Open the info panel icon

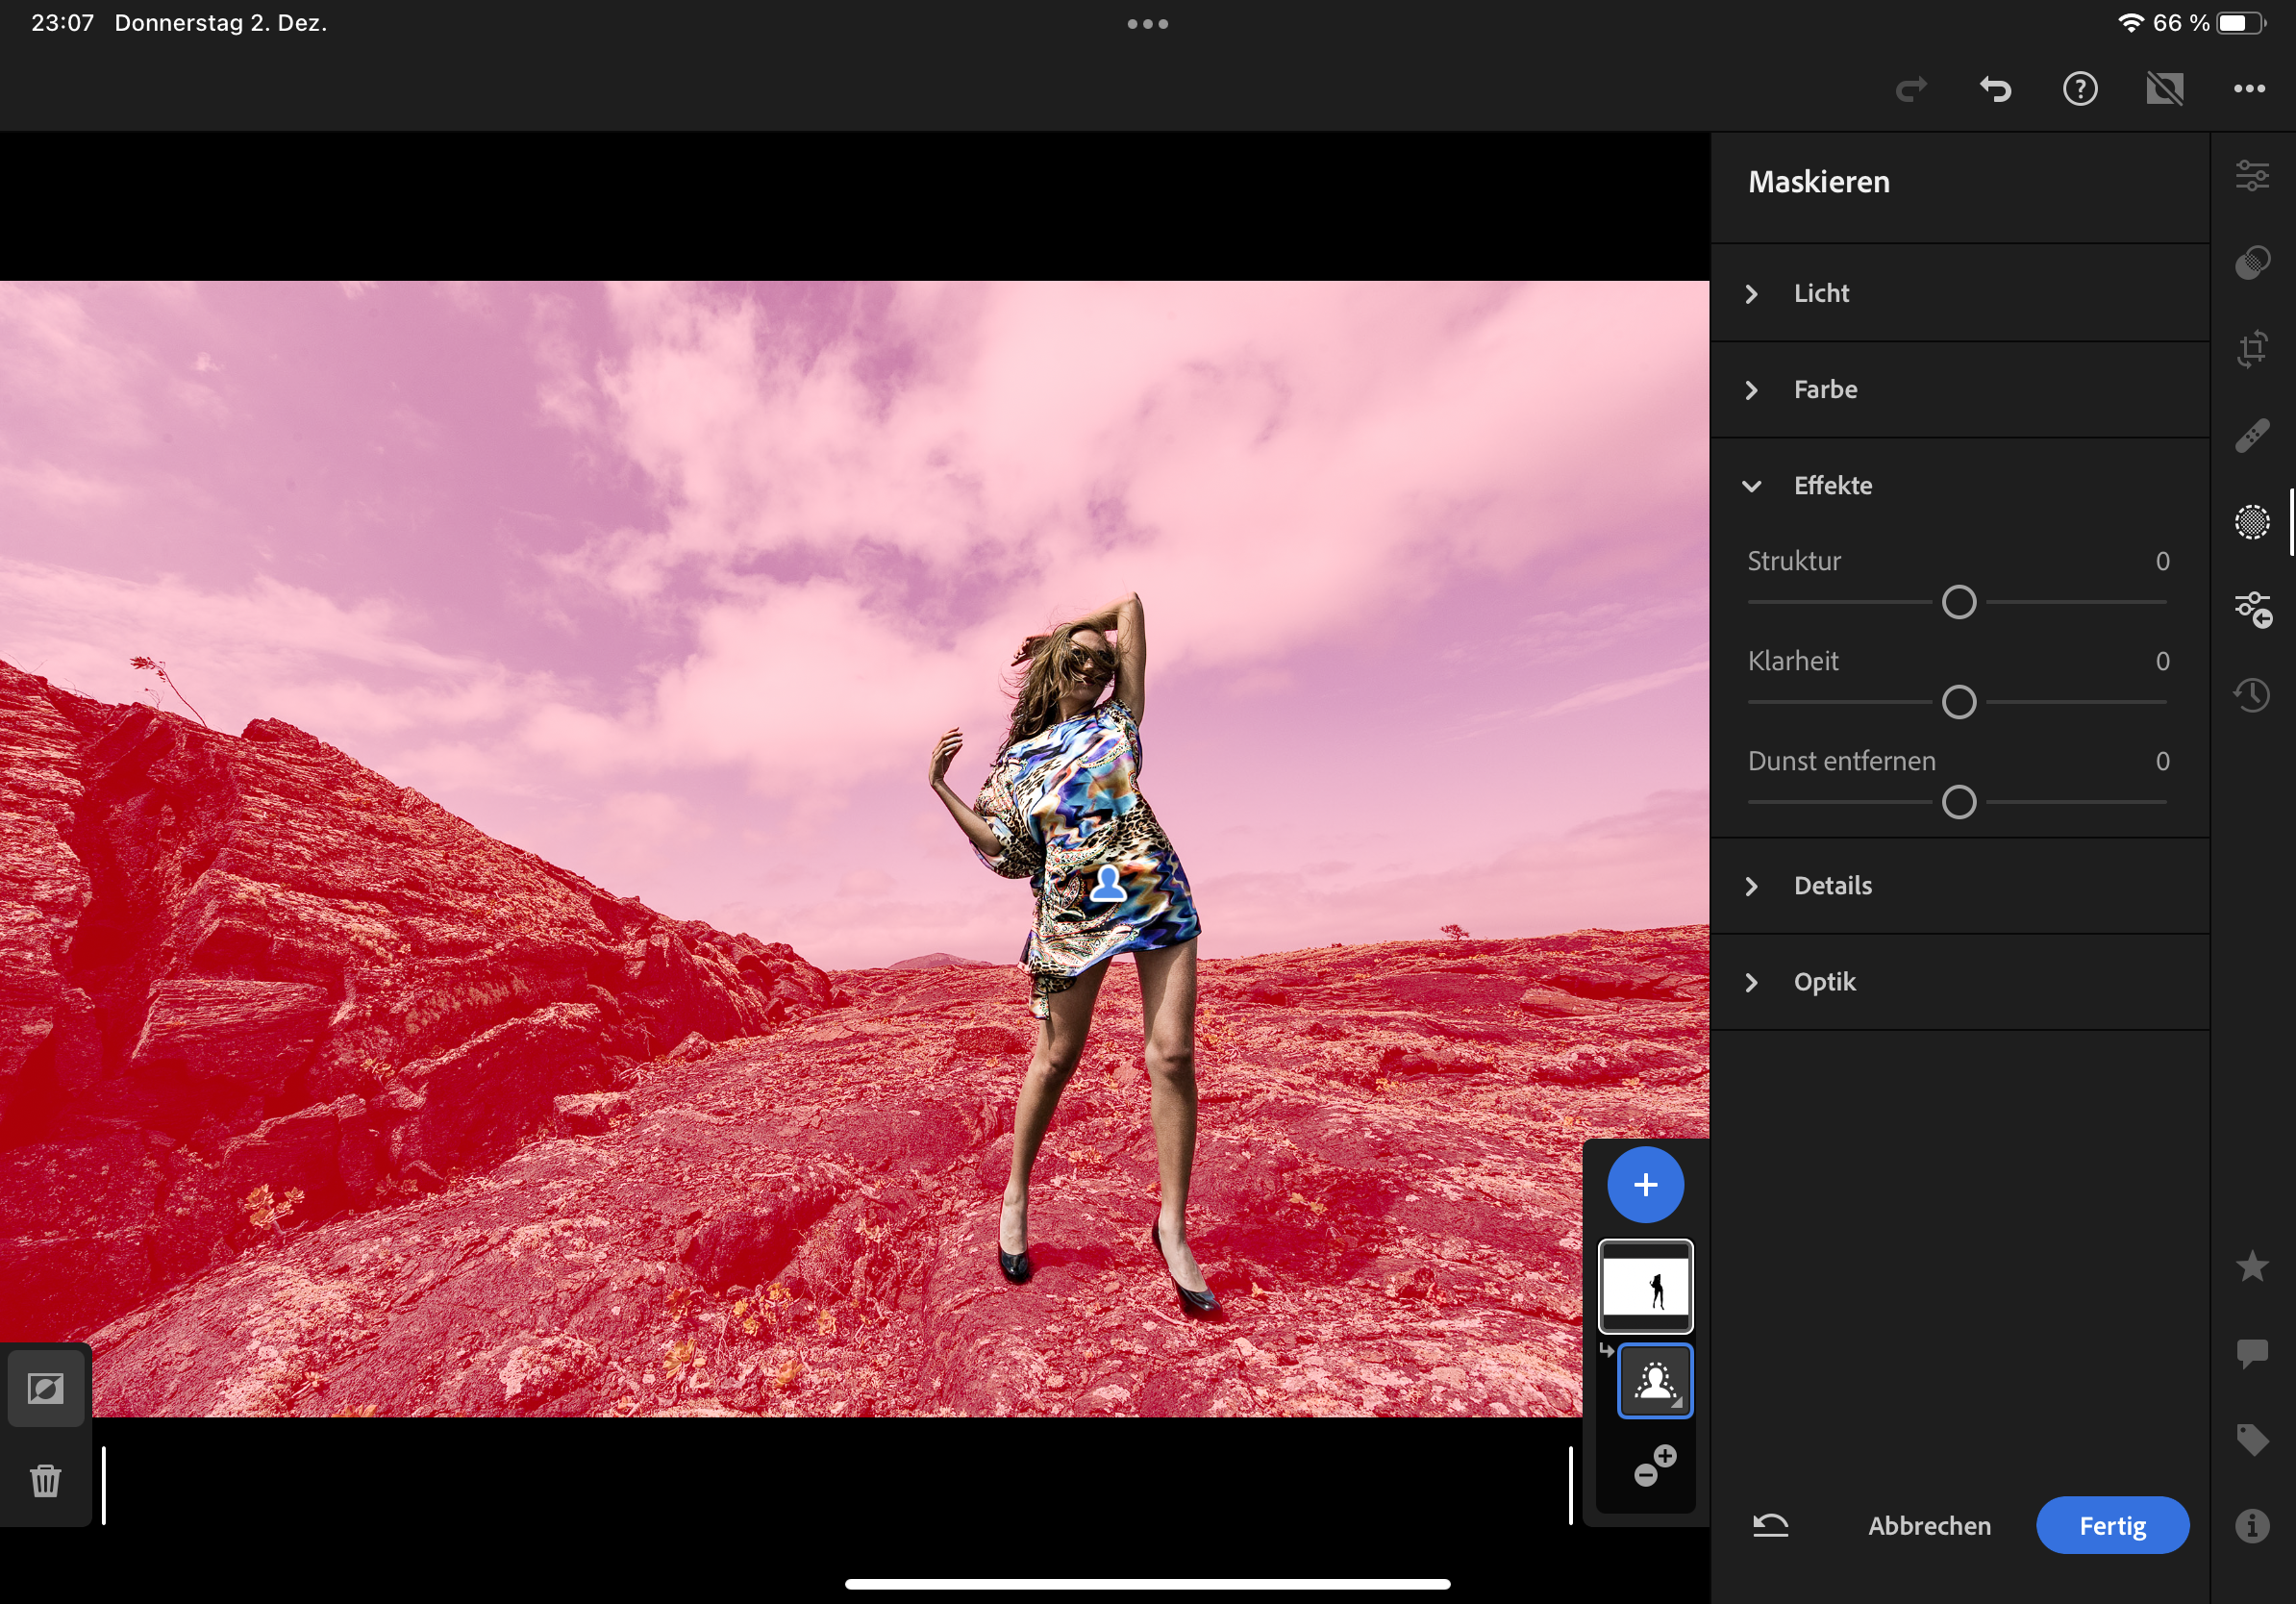tap(2252, 1526)
